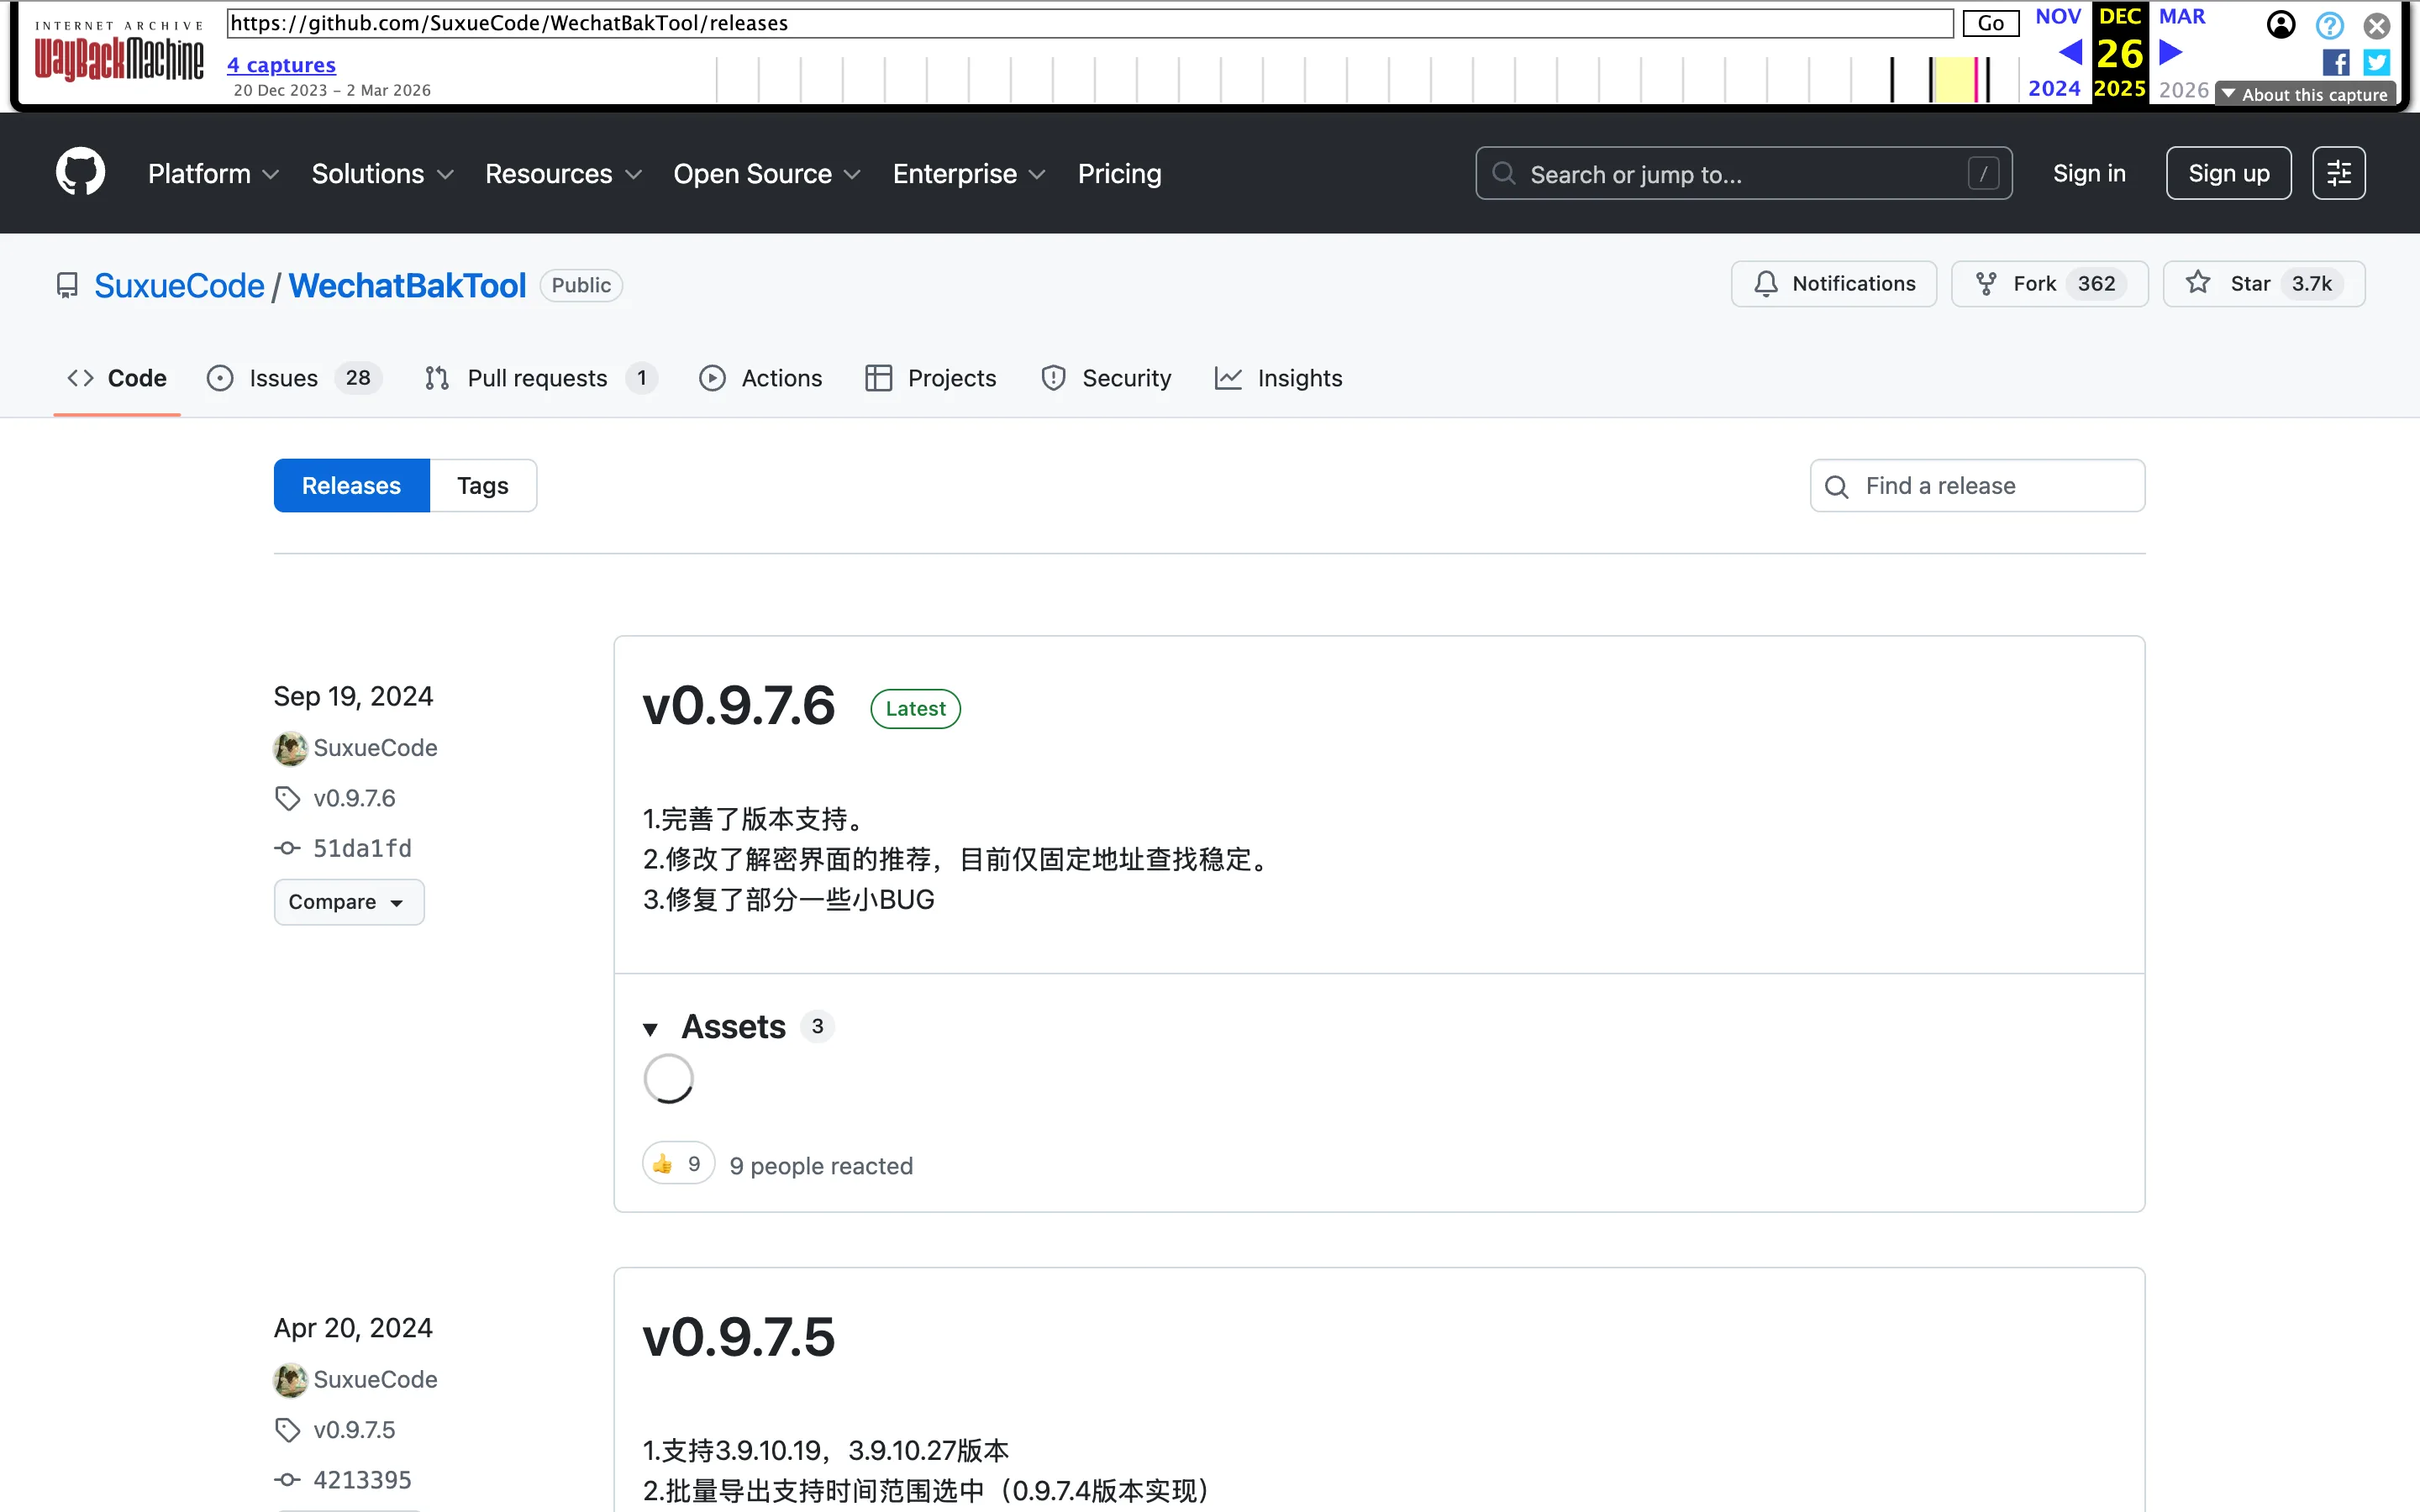This screenshot has height=1512, width=2420.
Task: Expand the Open Source menu
Action: coord(767,174)
